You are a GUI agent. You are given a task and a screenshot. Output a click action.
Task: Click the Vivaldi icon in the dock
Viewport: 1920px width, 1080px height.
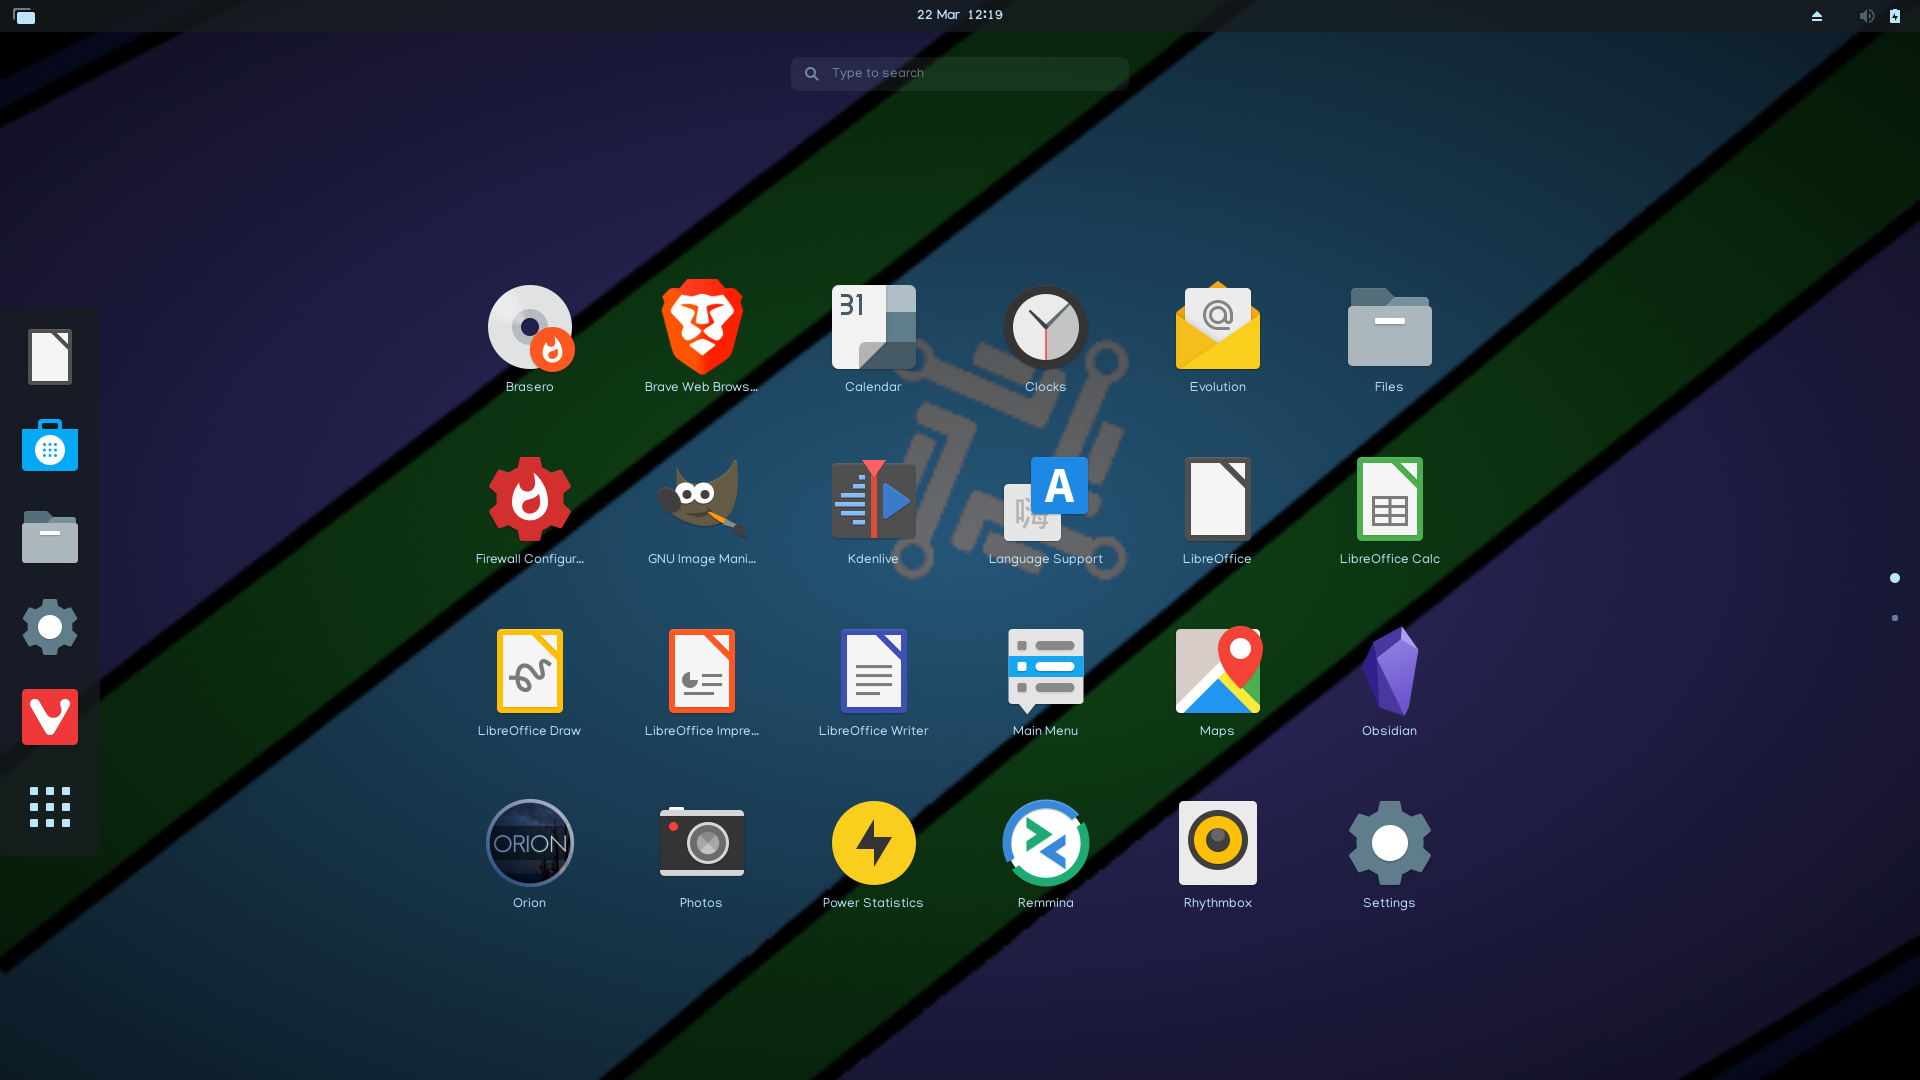tap(50, 717)
